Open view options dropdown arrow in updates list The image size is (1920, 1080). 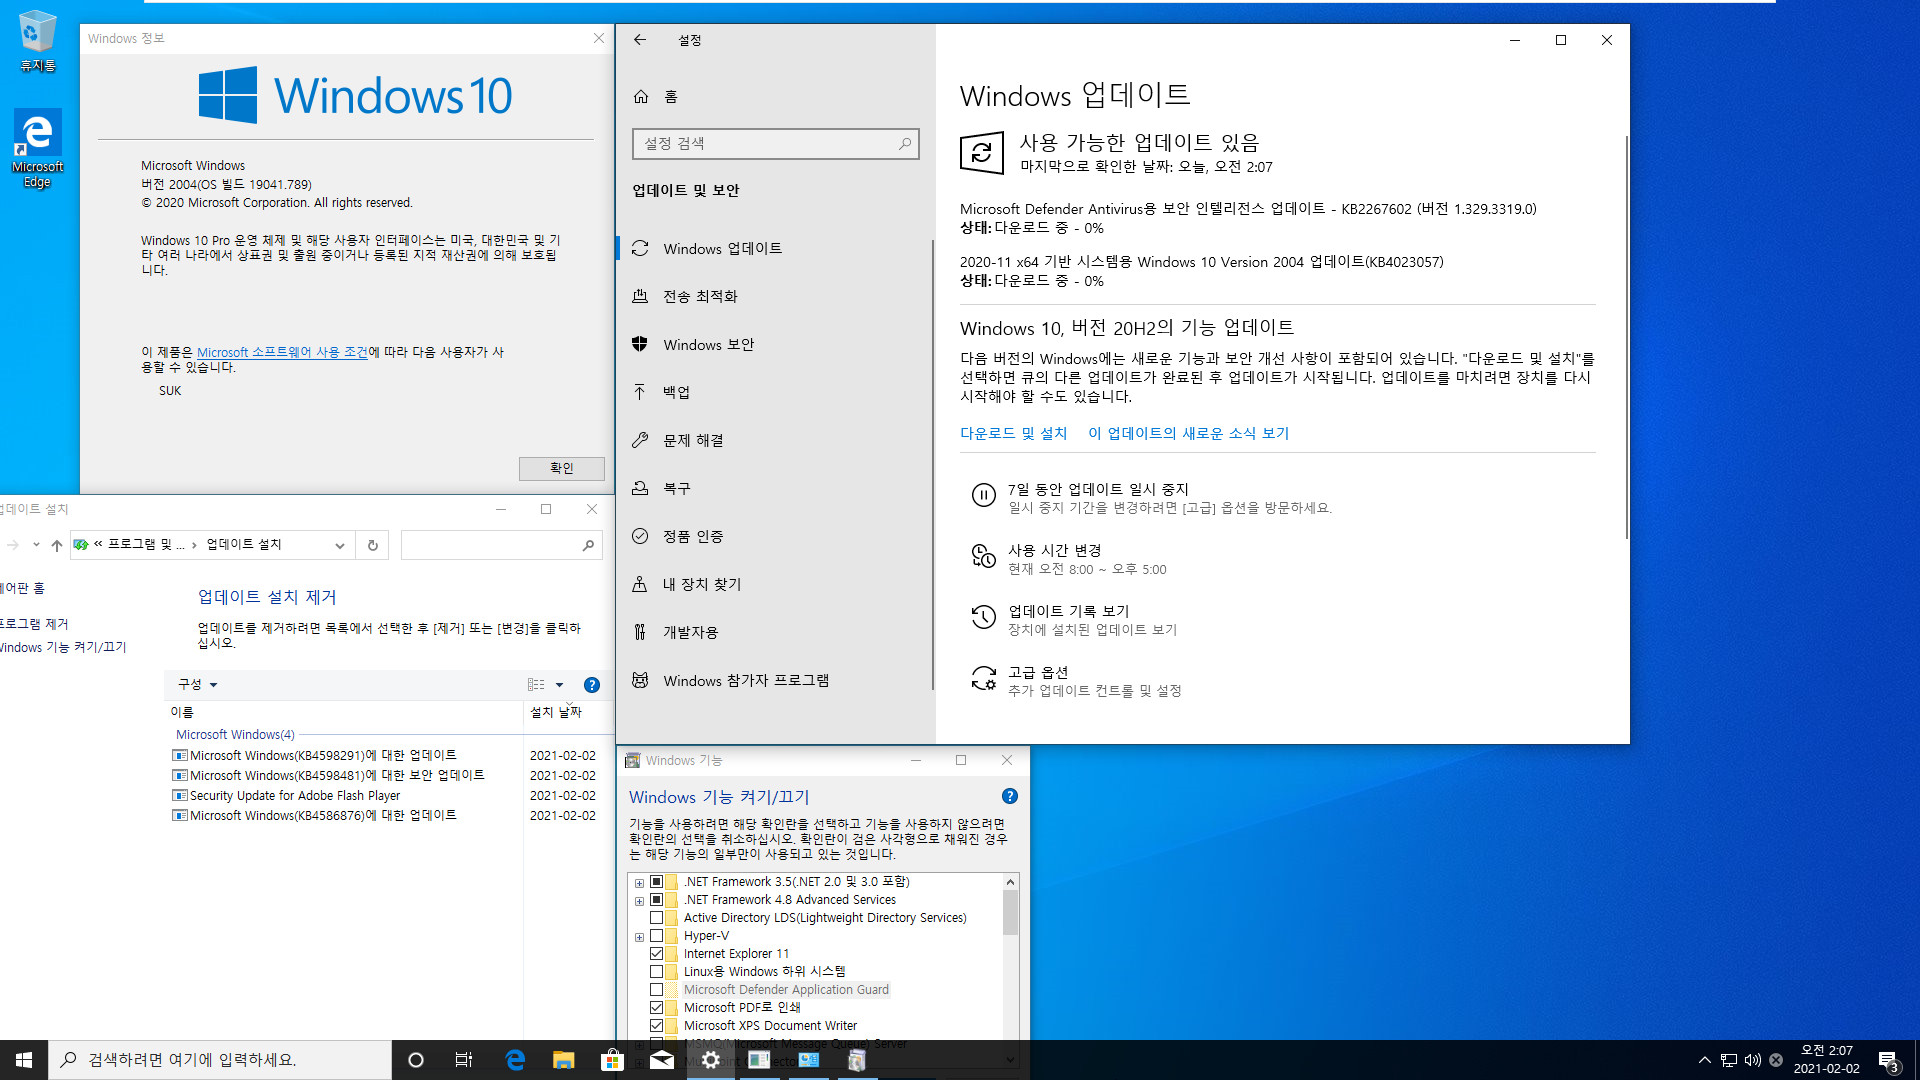click(559, 685)
